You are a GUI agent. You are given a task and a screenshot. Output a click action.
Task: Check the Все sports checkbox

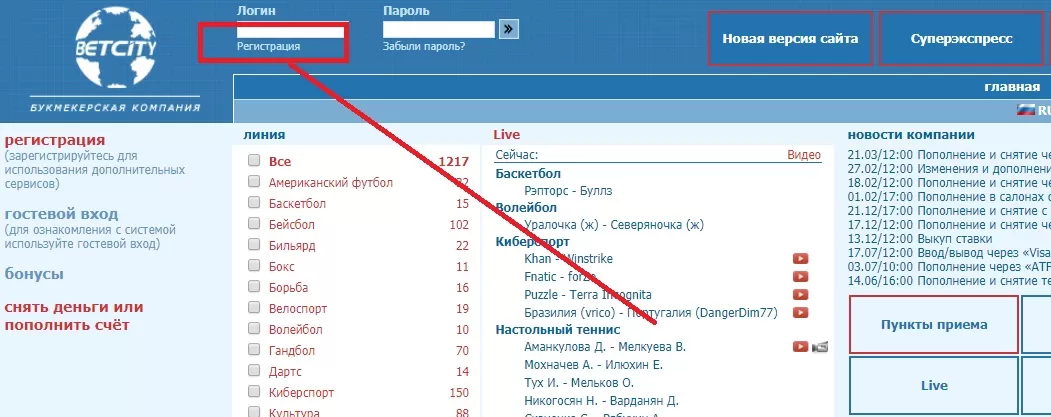point(254,161)
